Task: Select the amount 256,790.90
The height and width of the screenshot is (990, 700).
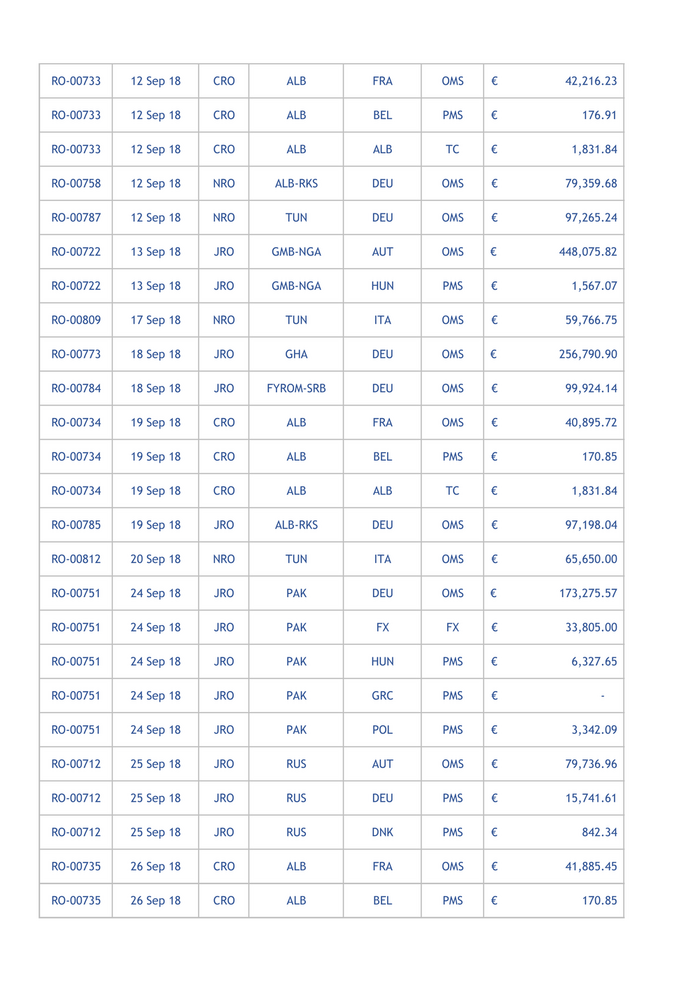Action: (x=587, y=354)
